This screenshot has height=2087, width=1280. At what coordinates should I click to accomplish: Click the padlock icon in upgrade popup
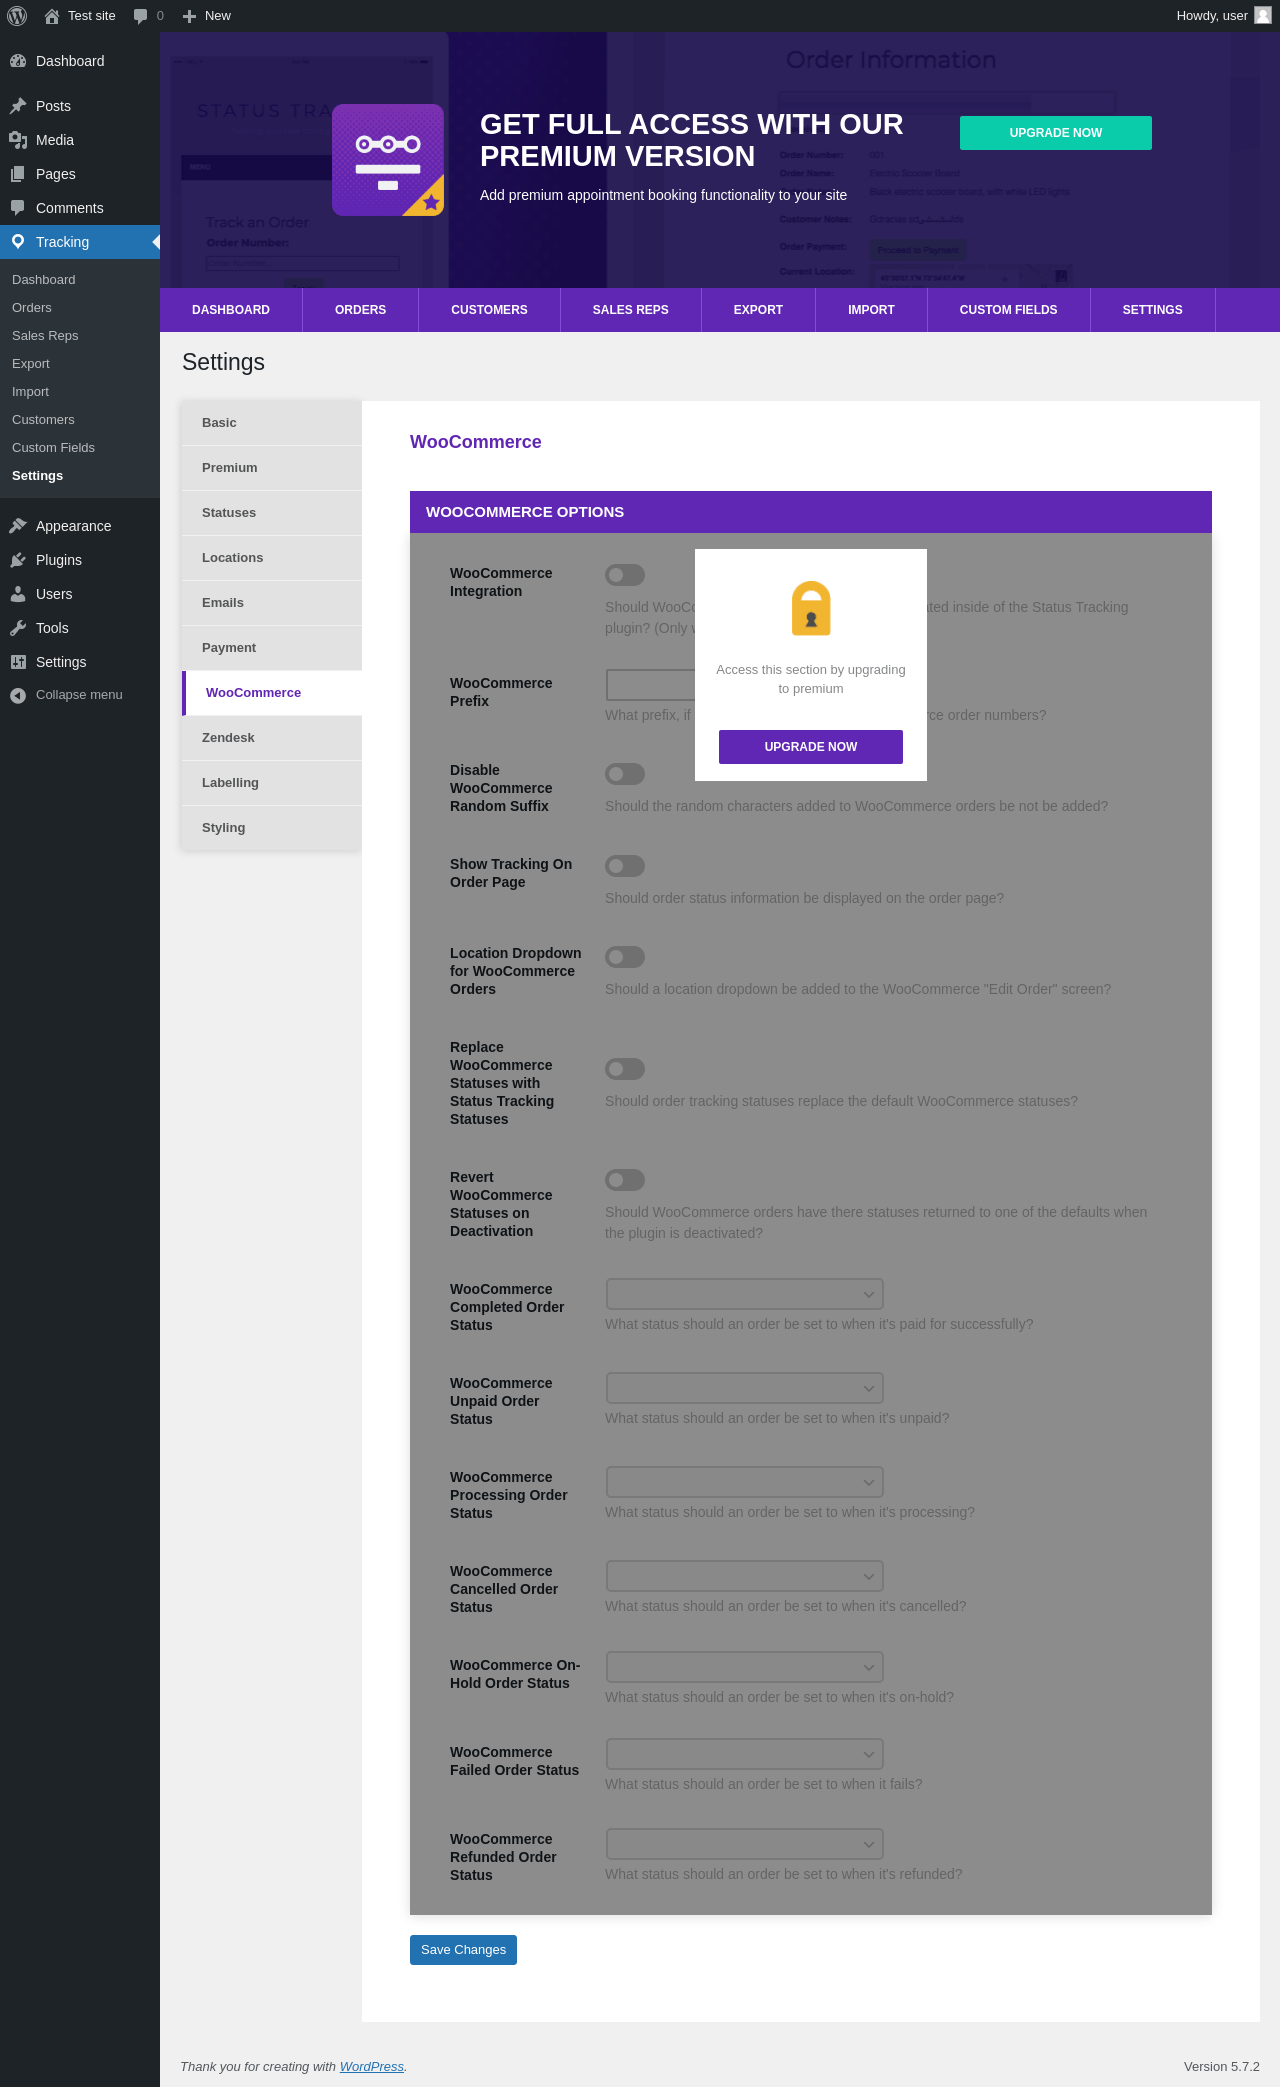[x=811, y=608]
